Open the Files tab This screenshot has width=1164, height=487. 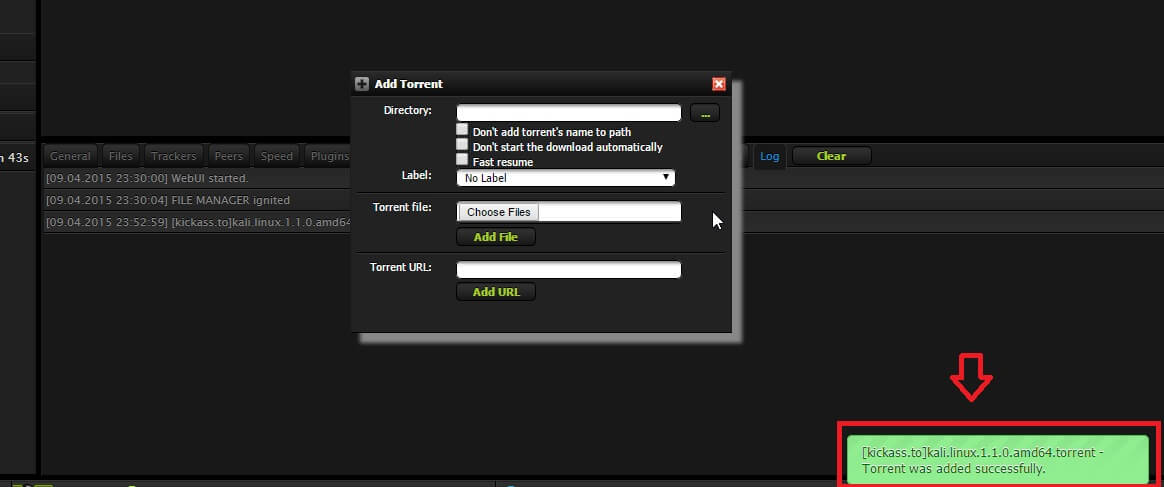pyautogui.click(x=121, y=156)
